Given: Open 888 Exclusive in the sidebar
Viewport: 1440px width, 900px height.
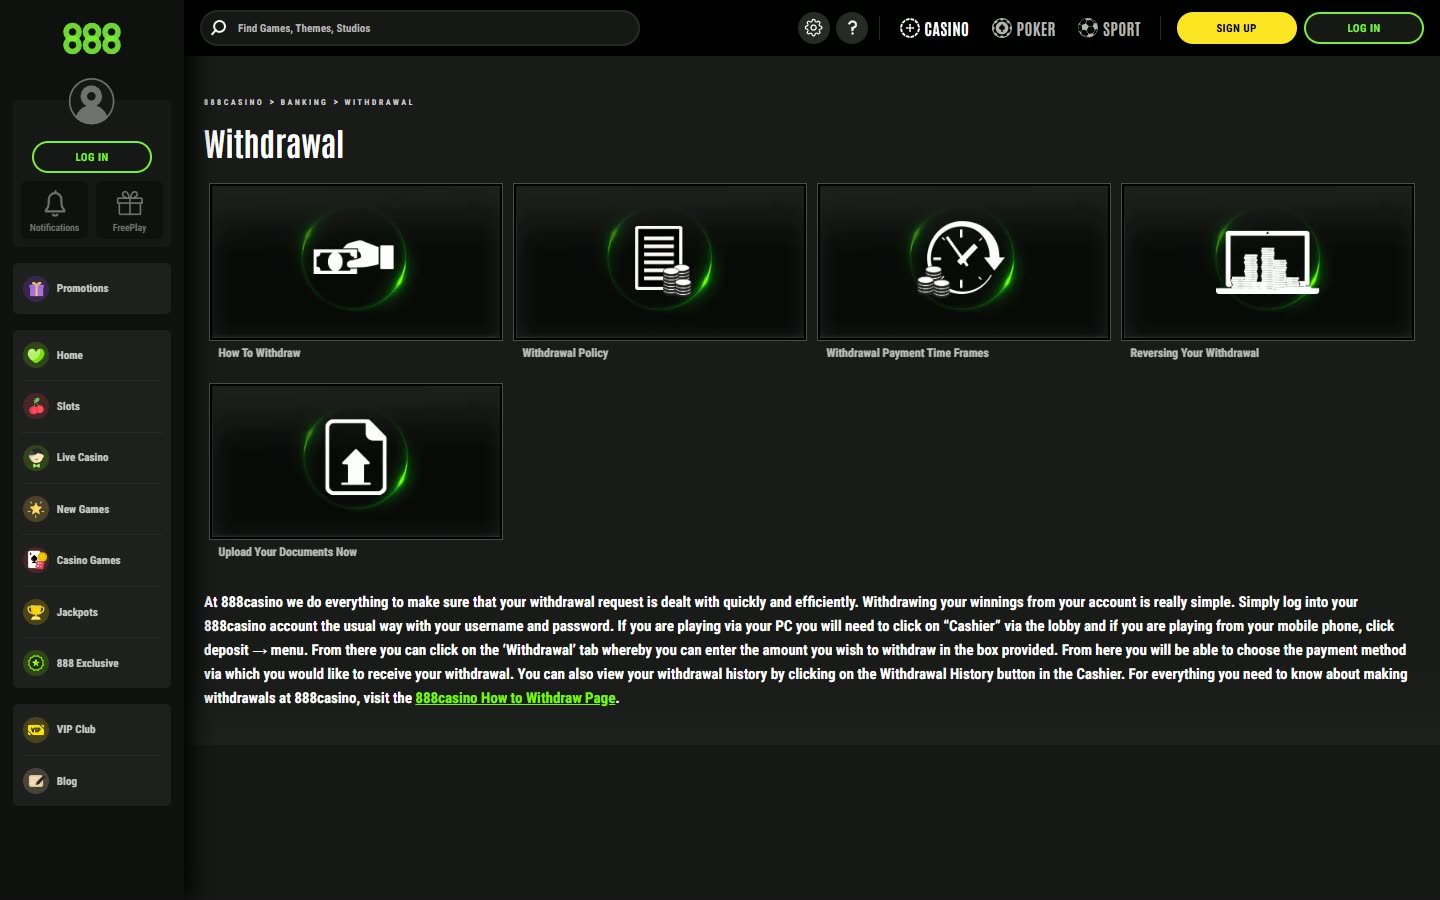Looking at the screenshot, I should click(x=92, y=663).
